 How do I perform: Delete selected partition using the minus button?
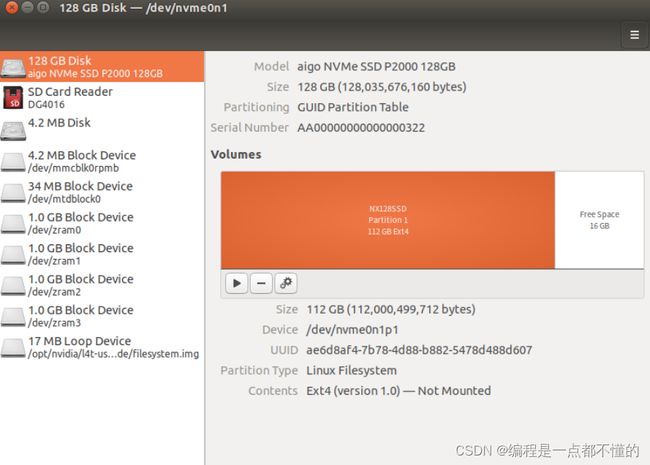(261, 283)
